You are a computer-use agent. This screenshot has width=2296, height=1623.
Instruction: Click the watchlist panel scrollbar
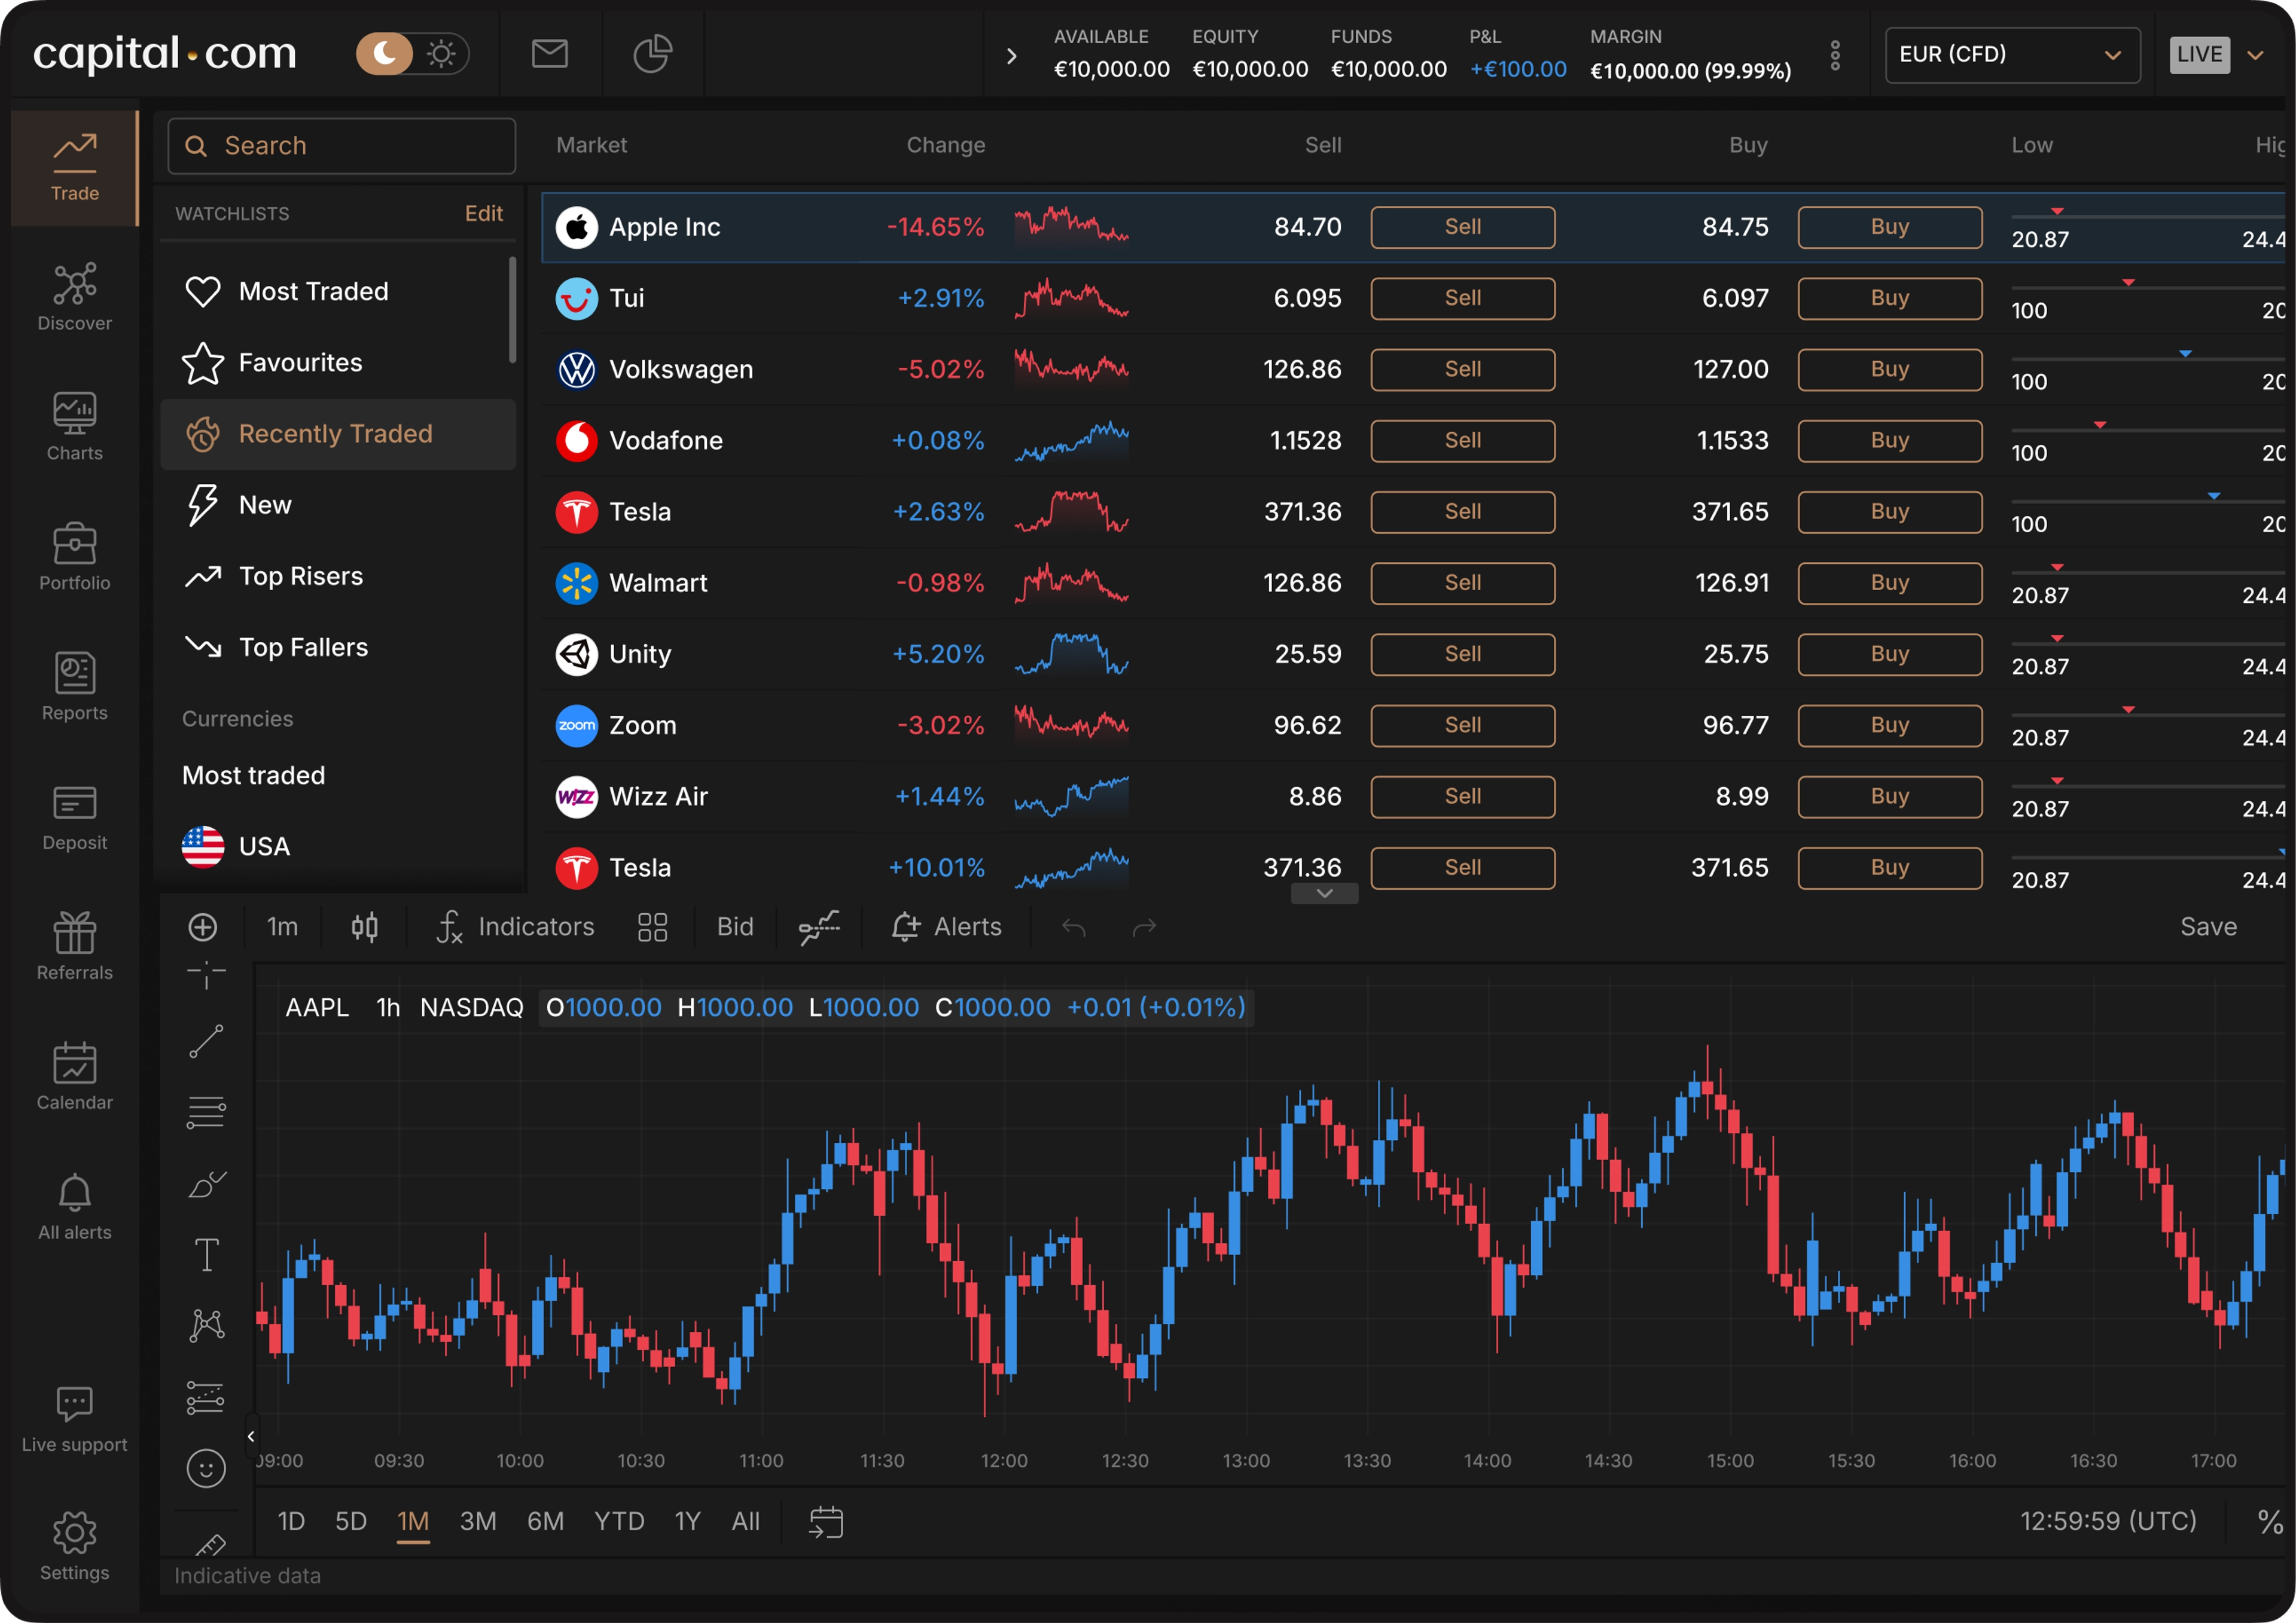[x=512, y=310]
